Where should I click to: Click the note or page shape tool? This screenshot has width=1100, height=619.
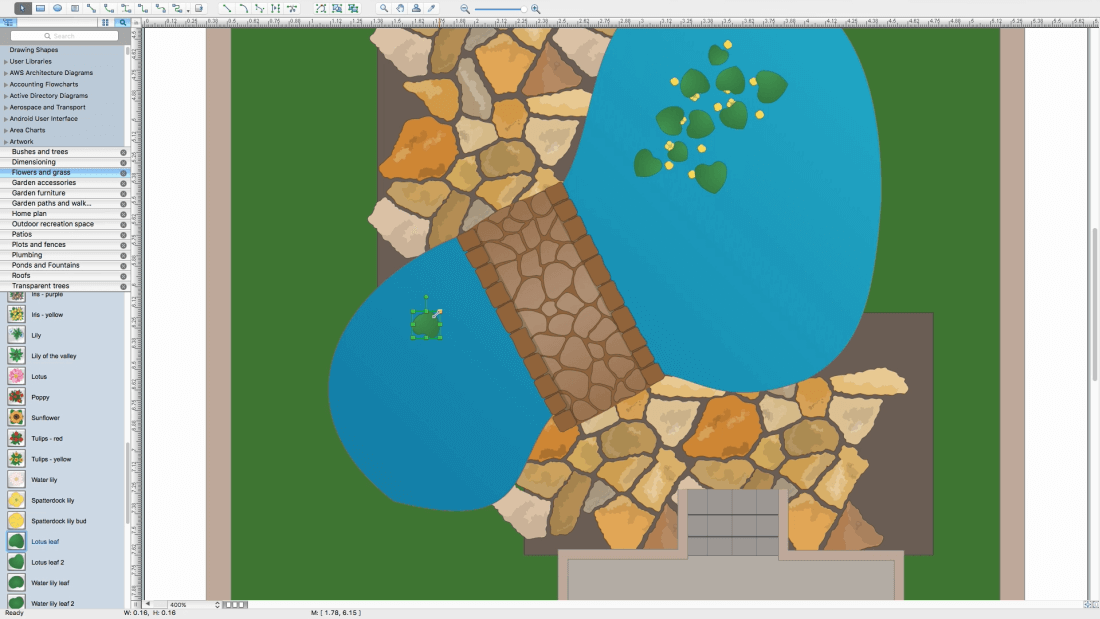[199, 8]
